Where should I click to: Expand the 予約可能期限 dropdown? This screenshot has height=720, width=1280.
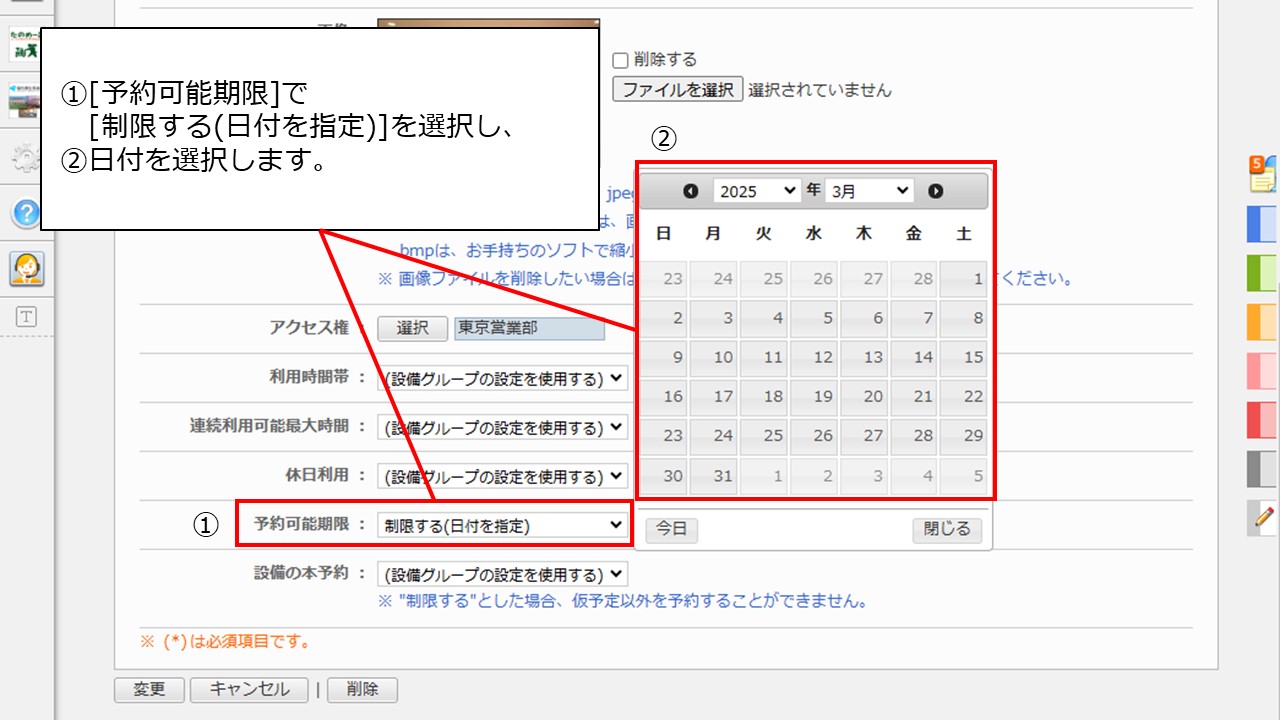(503, 526)
